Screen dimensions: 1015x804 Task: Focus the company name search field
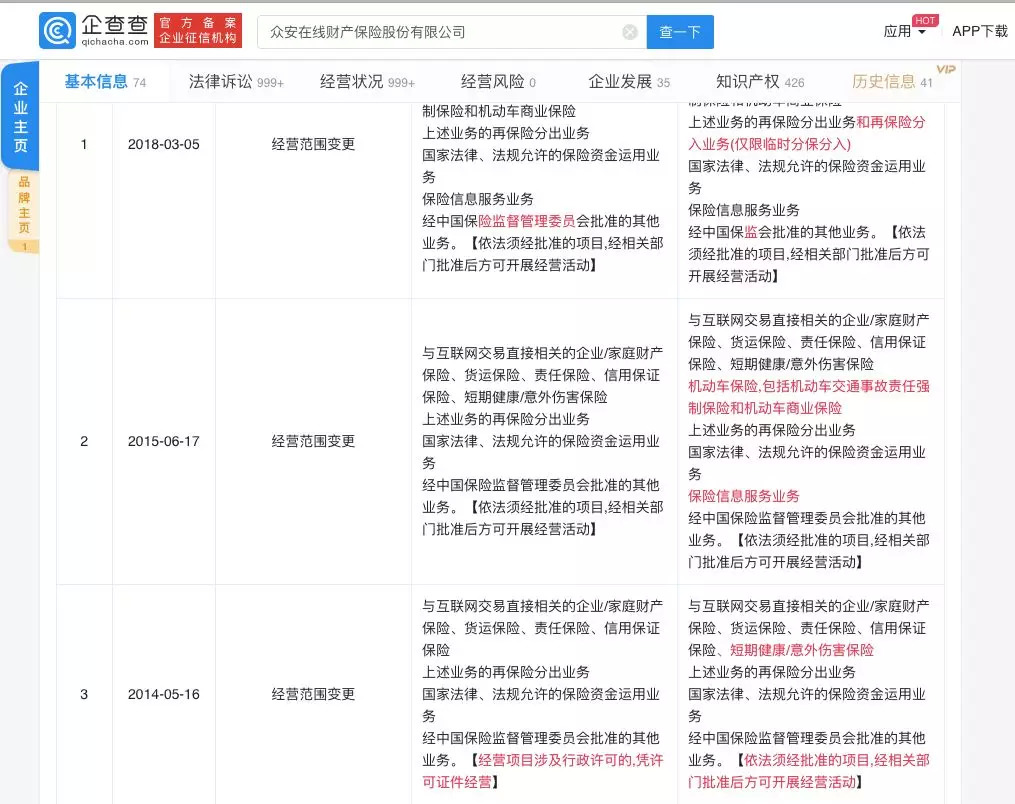(440, 32)
